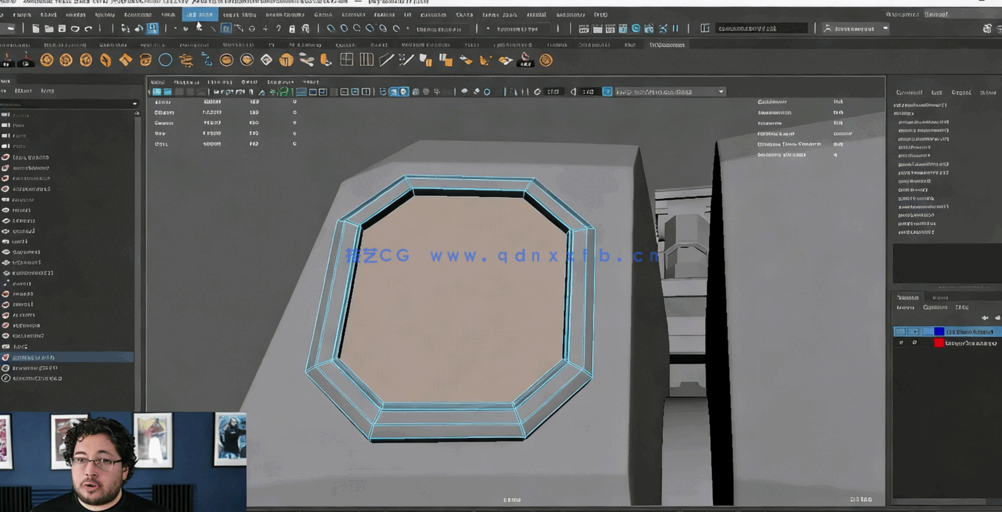Image resolution: width=1002 pixels, height=512 pixels.
Task: Click the last orange round icon on shelf
Action: [546, 60]
